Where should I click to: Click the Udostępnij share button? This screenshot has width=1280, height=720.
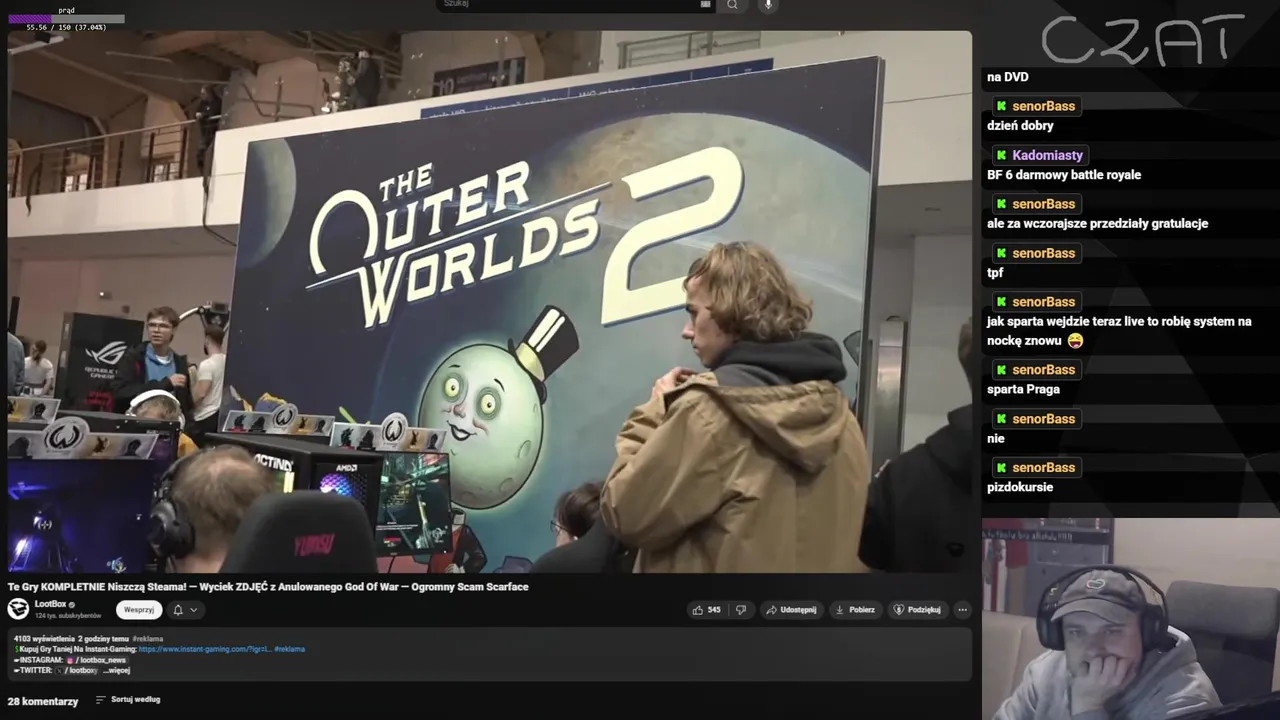(791, 609)
